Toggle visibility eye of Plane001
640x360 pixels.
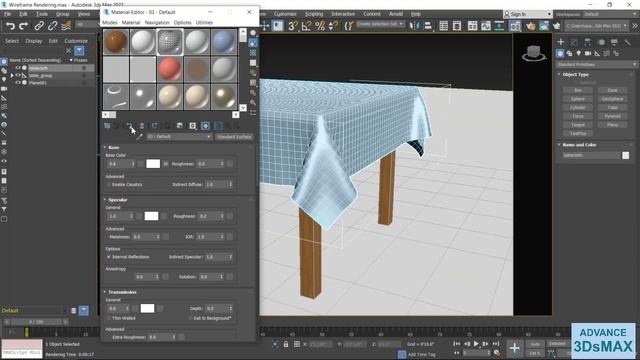18,82
